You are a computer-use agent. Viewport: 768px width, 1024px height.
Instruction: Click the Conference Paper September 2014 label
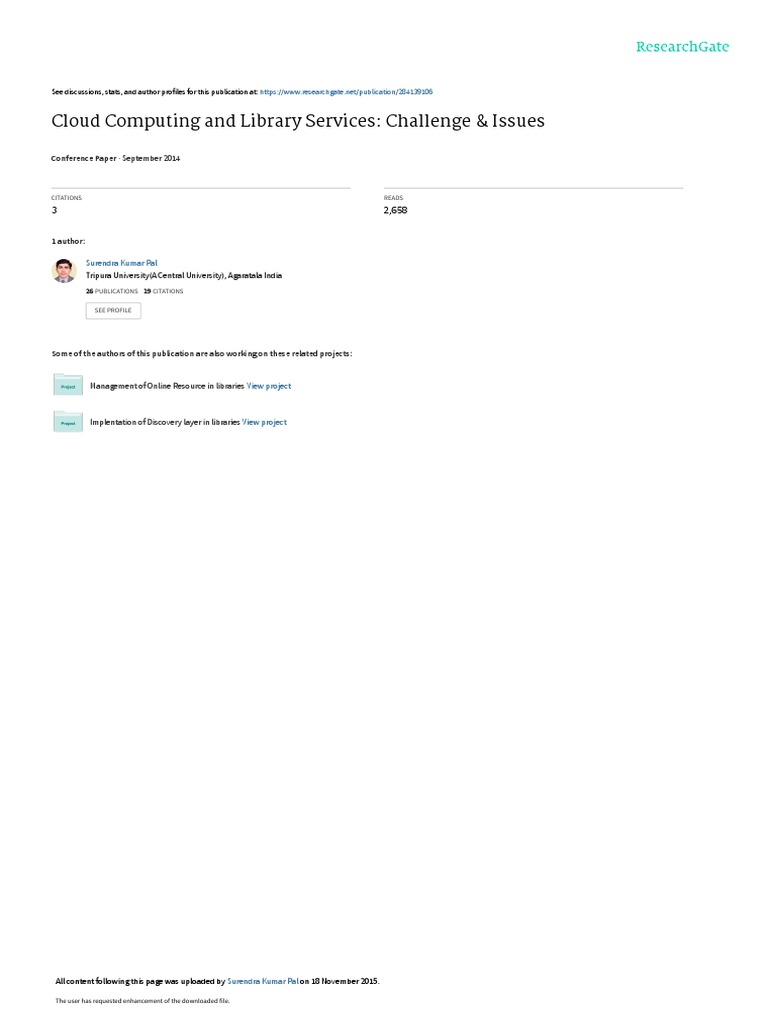coord(116,159)
